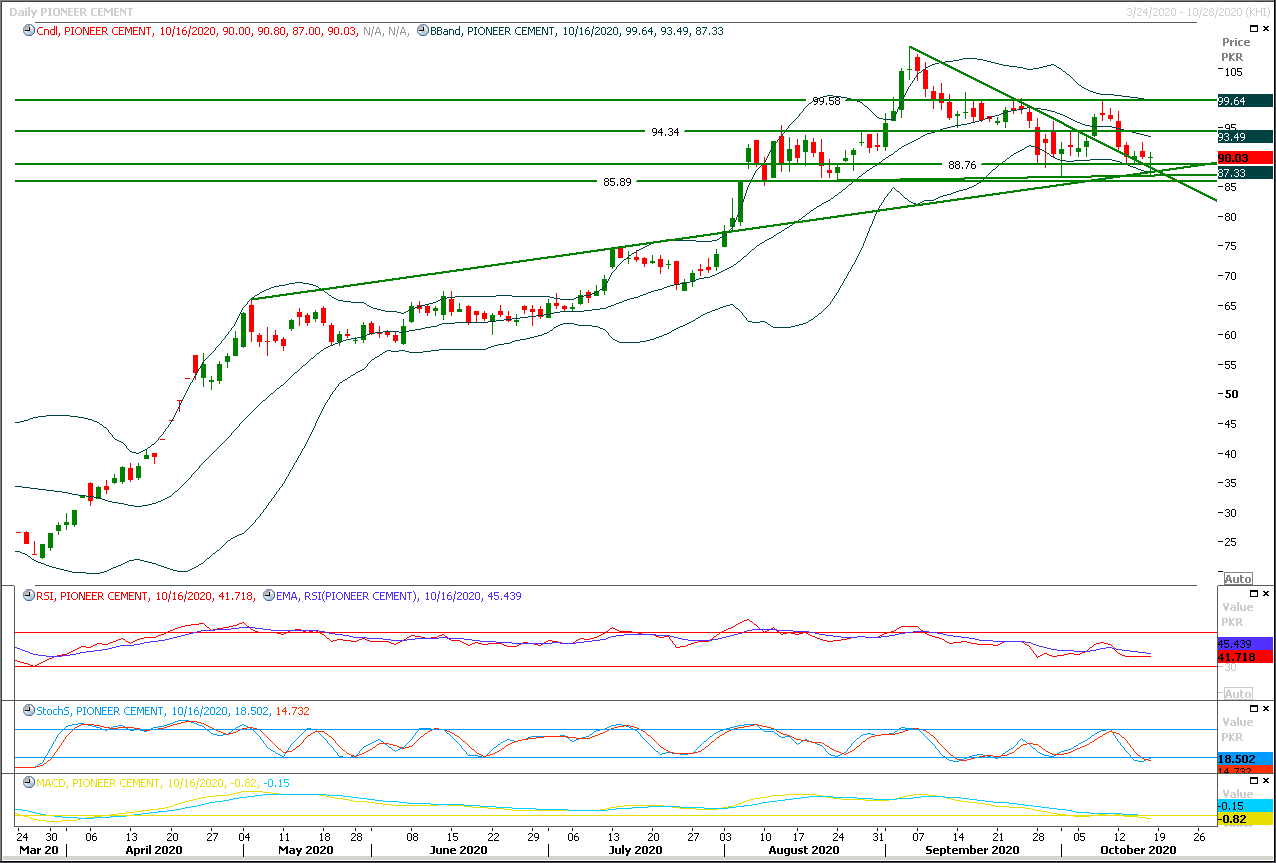Click the BBand indicator legend icon
This screenshot has height=863, width=1276.
point(422,31)
